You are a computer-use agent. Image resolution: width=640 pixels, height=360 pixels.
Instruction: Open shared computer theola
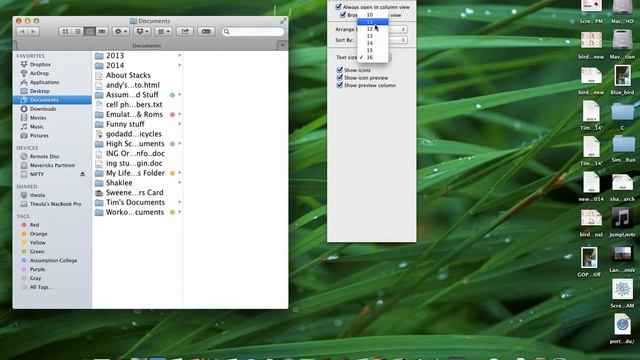tap(37, 195)
